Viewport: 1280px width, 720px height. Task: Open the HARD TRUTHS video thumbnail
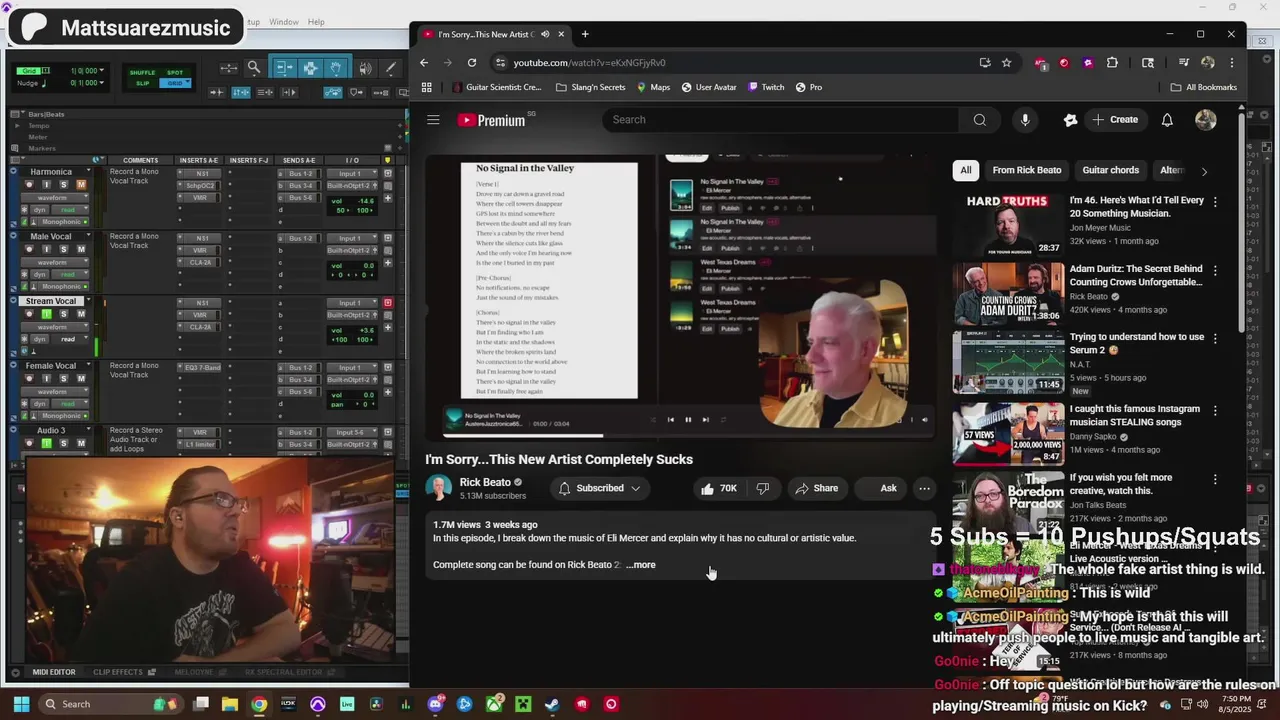coord(1008,225)
